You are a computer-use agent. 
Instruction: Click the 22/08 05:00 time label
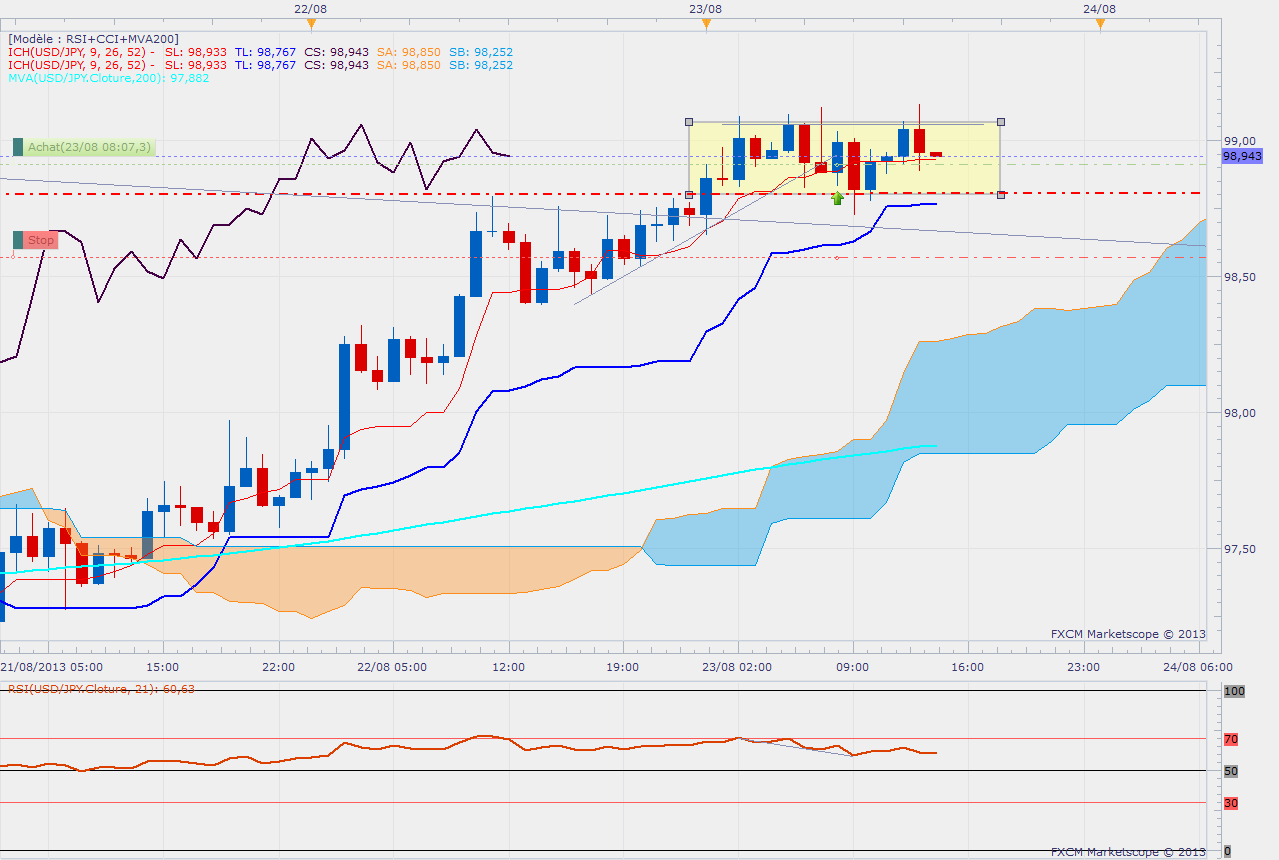tap(392, 667)
